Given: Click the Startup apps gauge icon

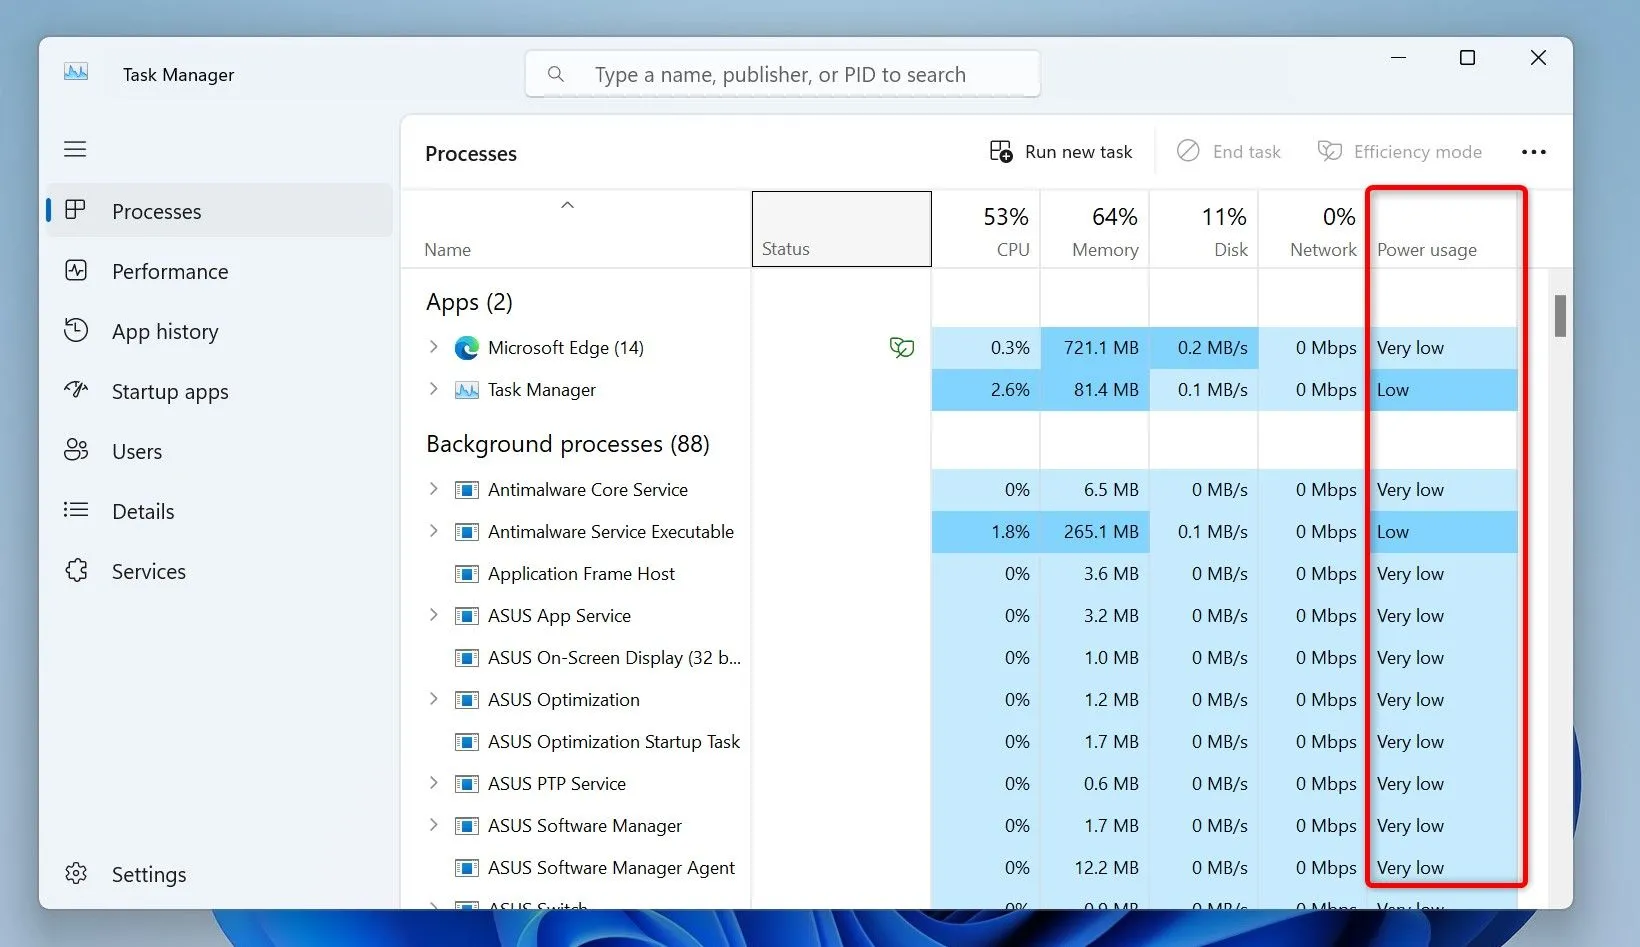Looking at the screenshot, I should pyautogui.click(x=76, y=390).
